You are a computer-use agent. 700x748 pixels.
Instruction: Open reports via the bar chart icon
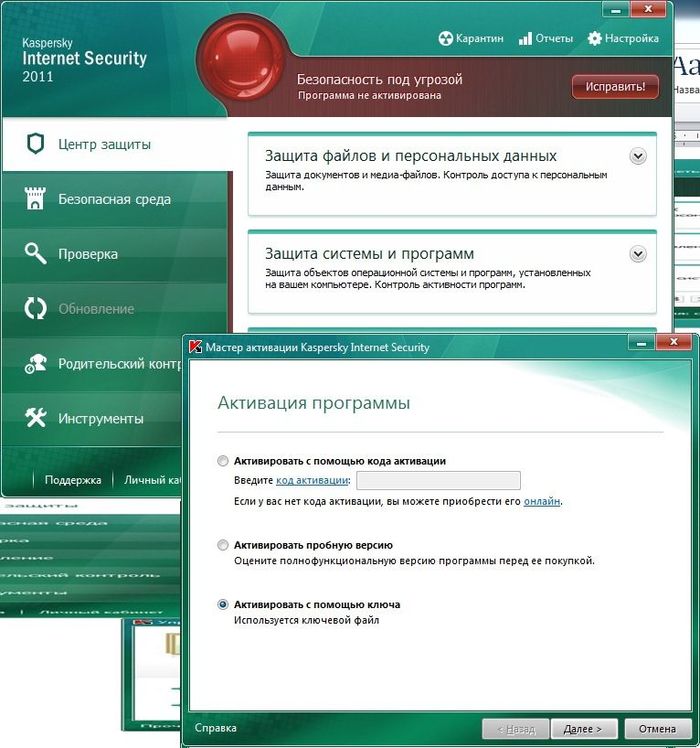pos(525,39)
